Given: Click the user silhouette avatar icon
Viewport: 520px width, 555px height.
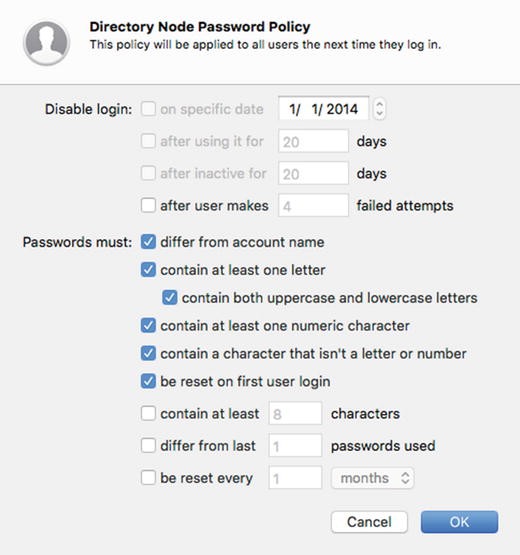Looking at the screenshot, I should point(46,43).
